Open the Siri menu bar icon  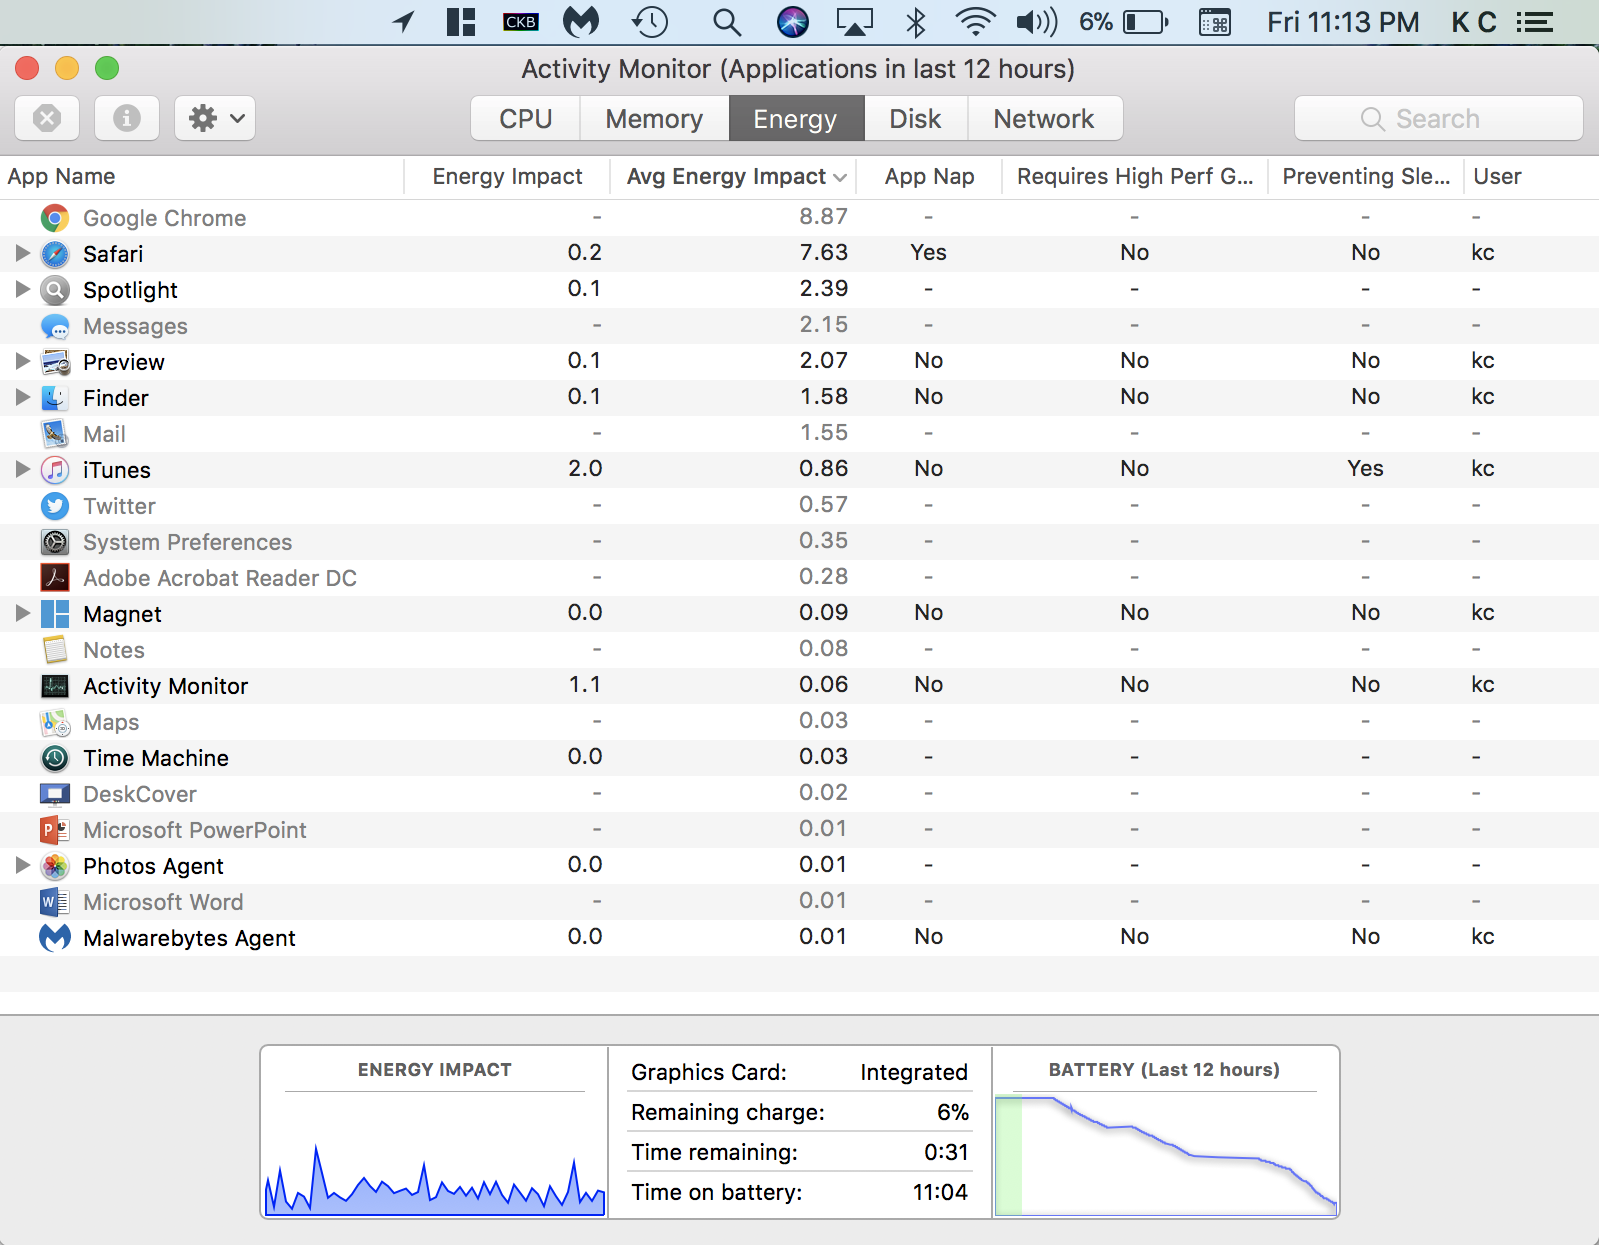793,22
